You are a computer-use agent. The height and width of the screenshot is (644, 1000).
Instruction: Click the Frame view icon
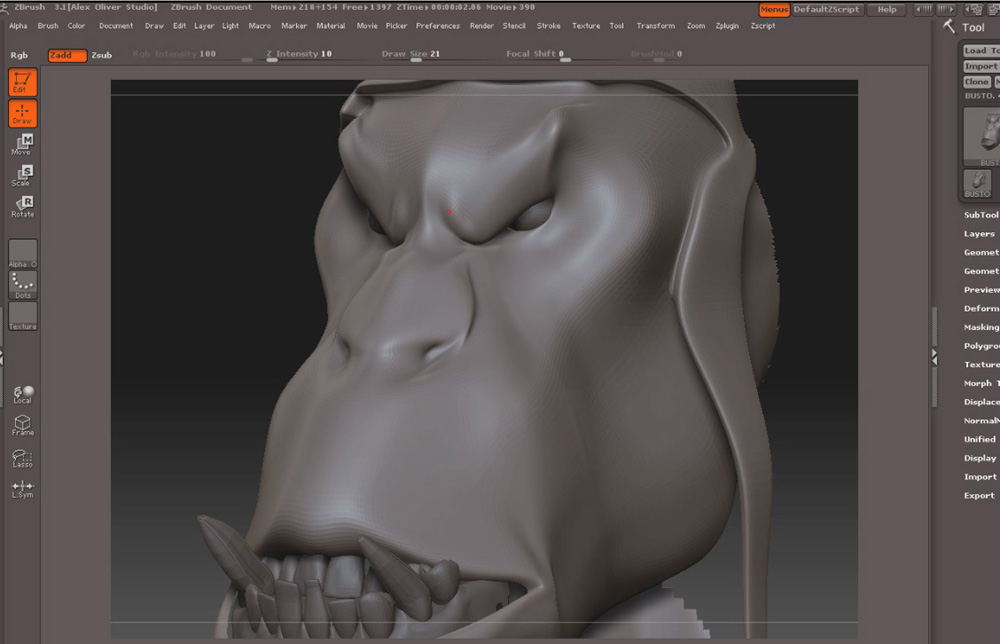22,425
